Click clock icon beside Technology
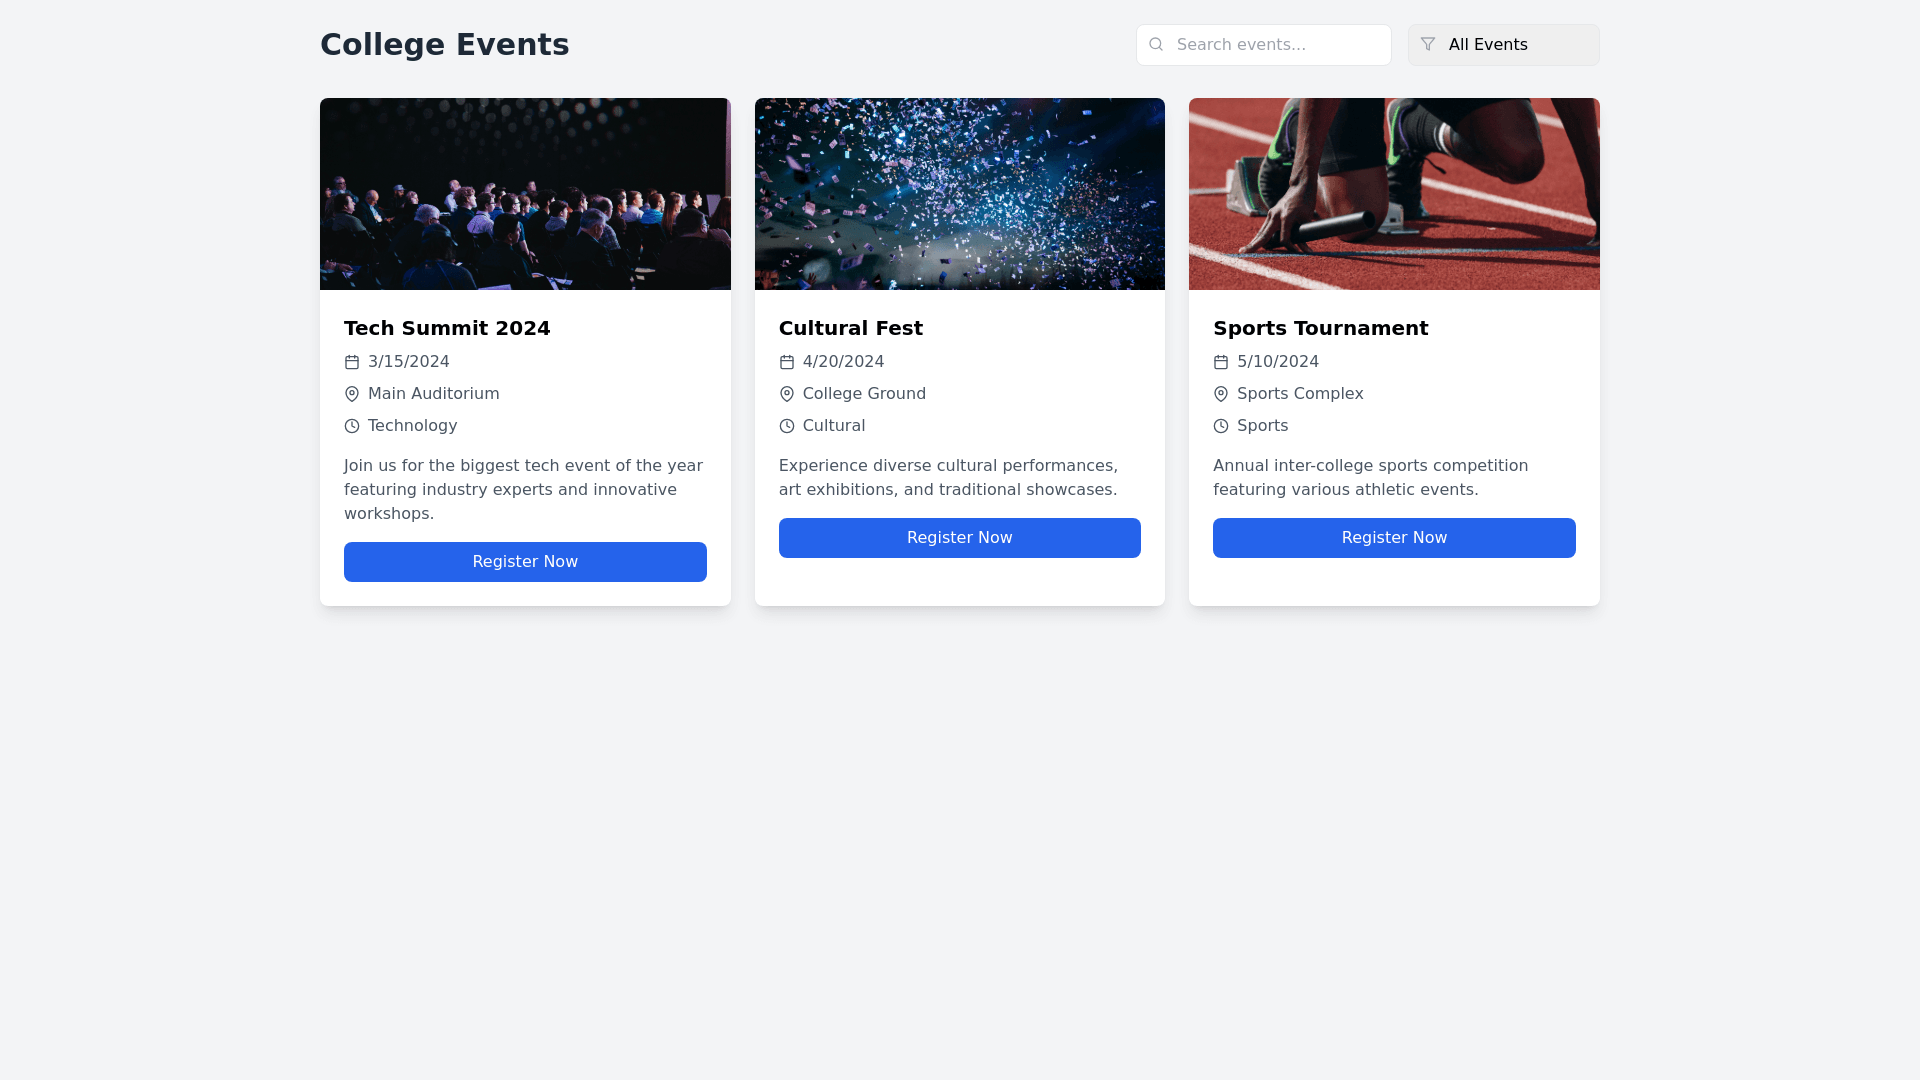This screenshot has height=1080, width=1920. click(x=352, y=426)
